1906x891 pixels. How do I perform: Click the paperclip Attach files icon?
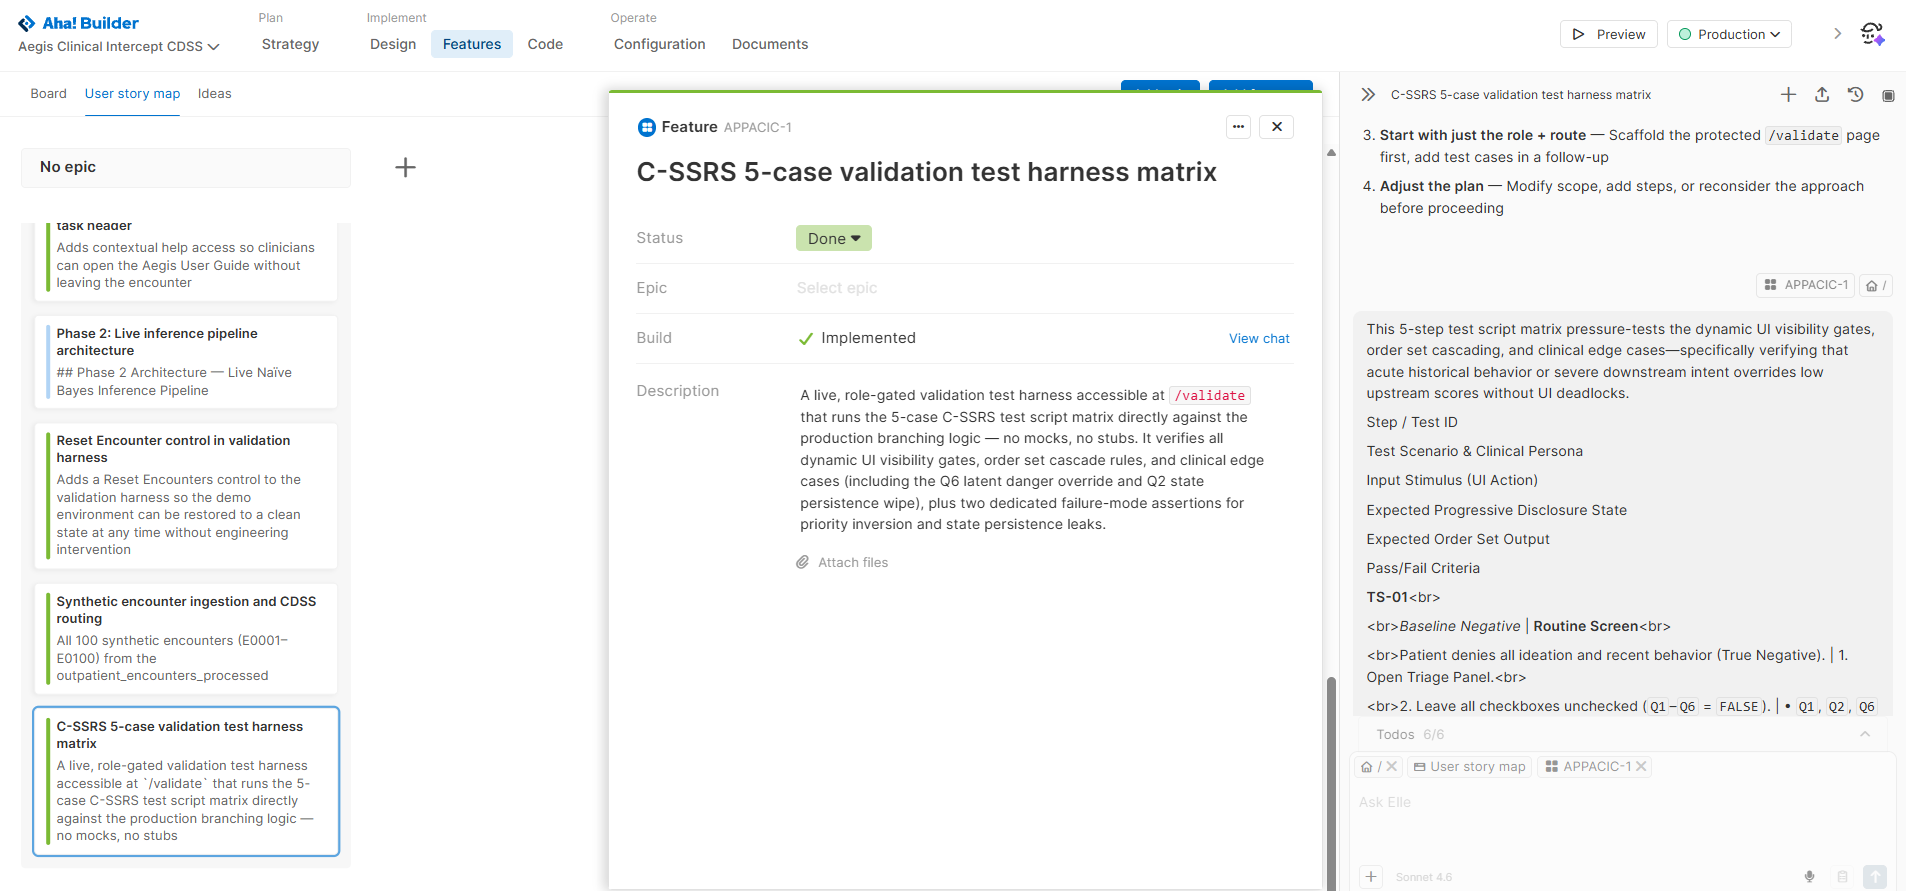pos(802,563)
